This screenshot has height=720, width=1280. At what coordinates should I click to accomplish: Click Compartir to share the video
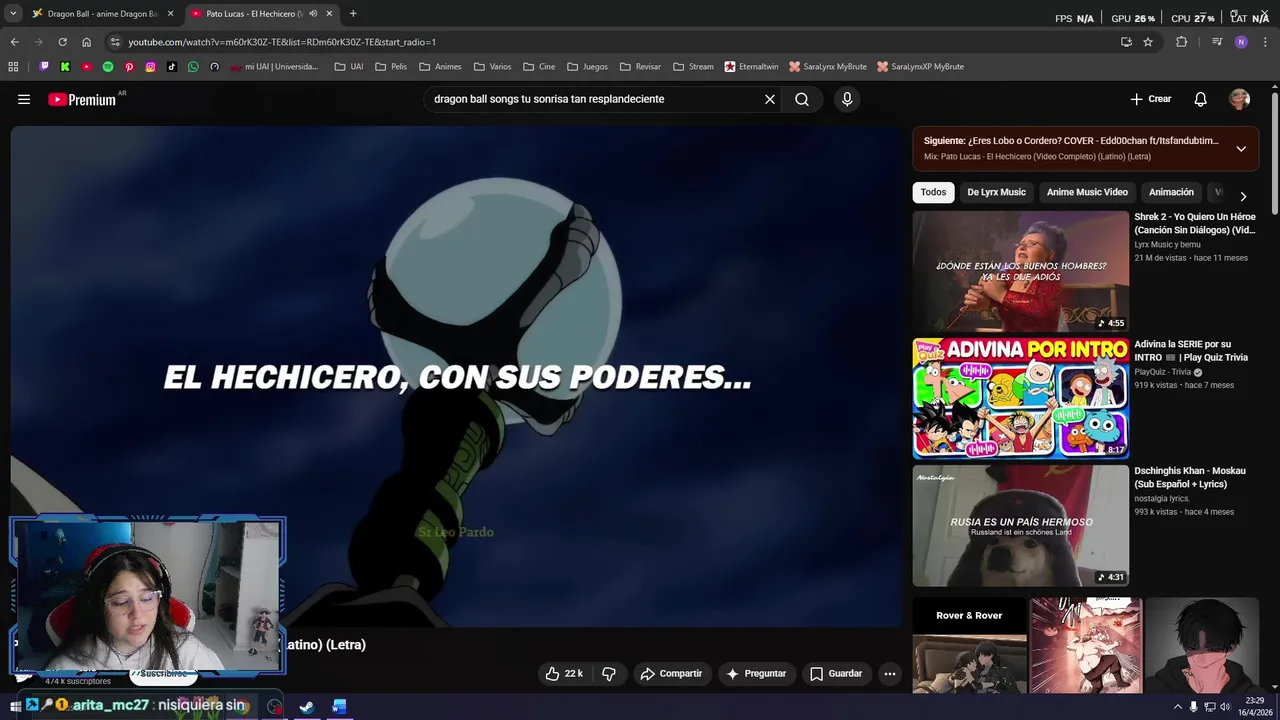[671, 674]
